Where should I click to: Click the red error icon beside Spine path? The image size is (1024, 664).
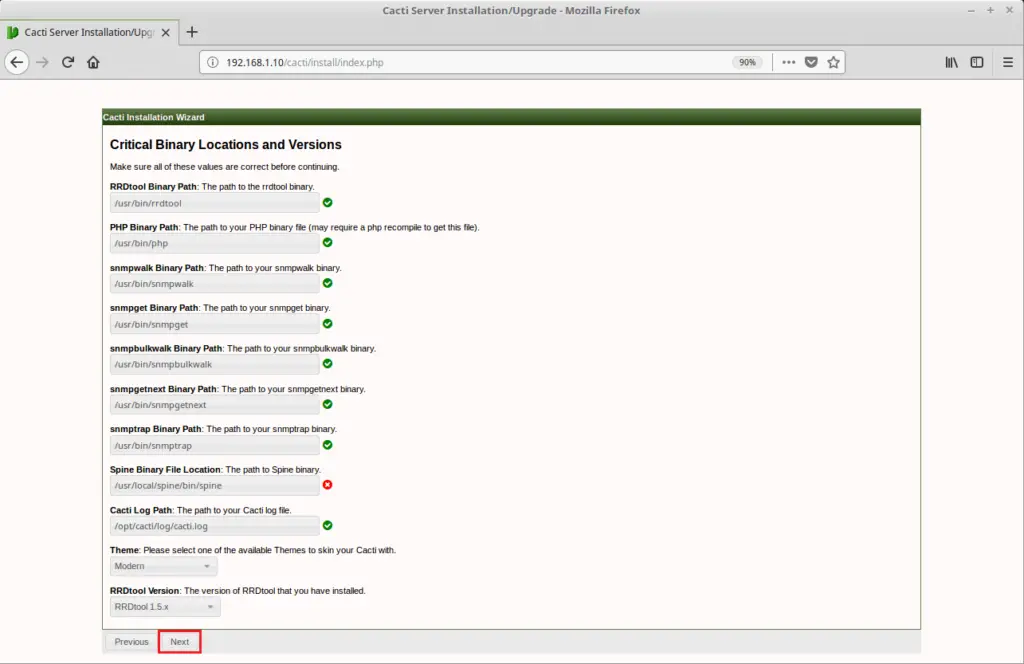click(x=328, y=484)
